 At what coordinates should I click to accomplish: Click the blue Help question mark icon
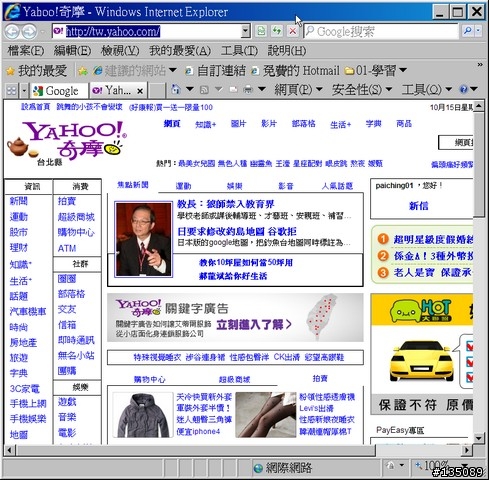click(x=463, y=89)
